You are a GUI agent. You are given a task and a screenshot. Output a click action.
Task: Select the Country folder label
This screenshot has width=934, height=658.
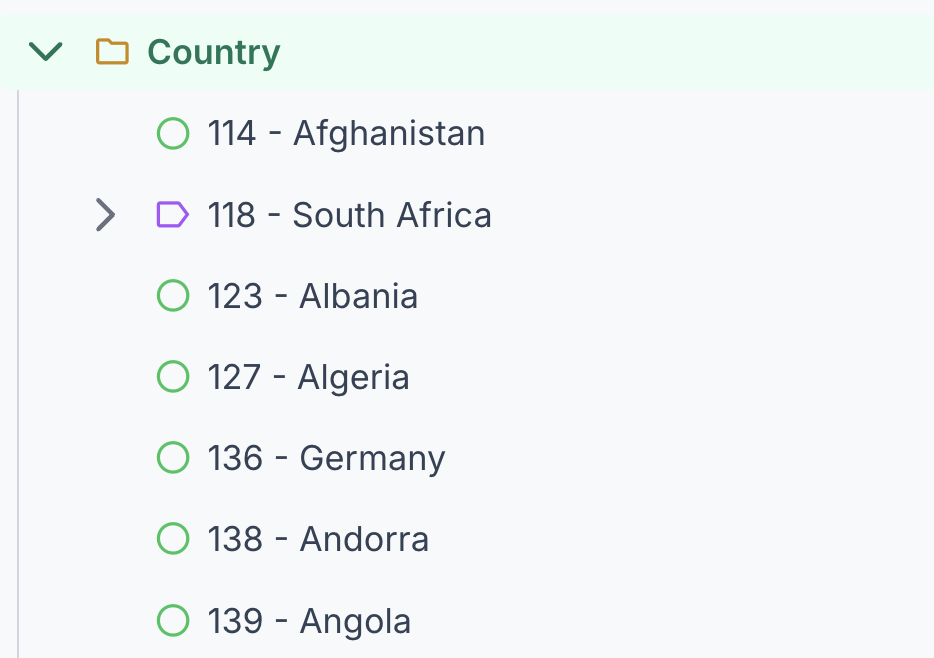(214, 52)
